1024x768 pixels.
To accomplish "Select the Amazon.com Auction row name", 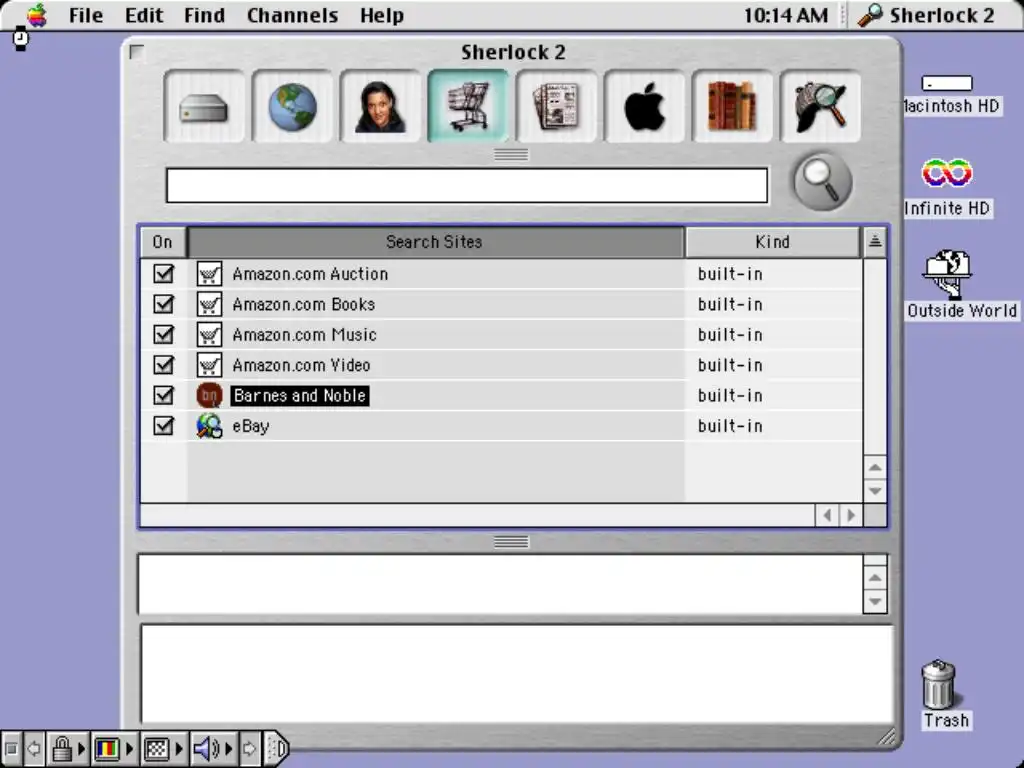I will (310, 274).
